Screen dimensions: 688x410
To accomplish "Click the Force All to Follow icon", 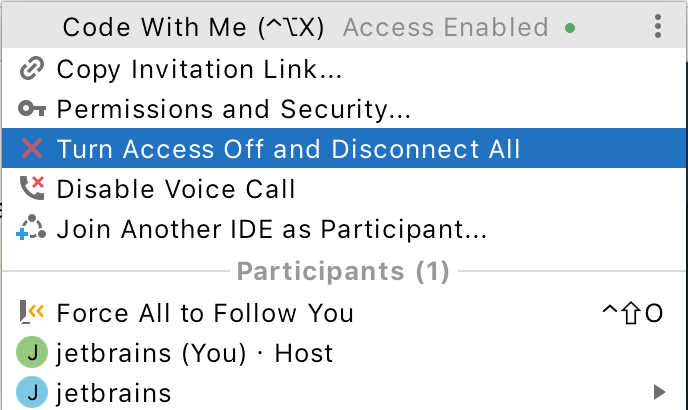I will point(32,313).
